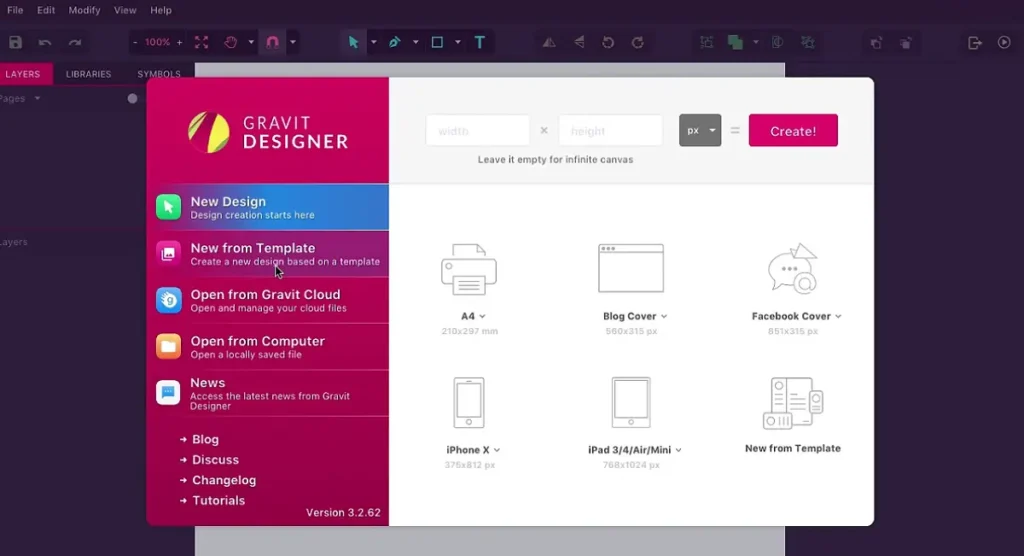Click the Save icon in toolbar
1024x556 pixels.
(x=16, y=42)
